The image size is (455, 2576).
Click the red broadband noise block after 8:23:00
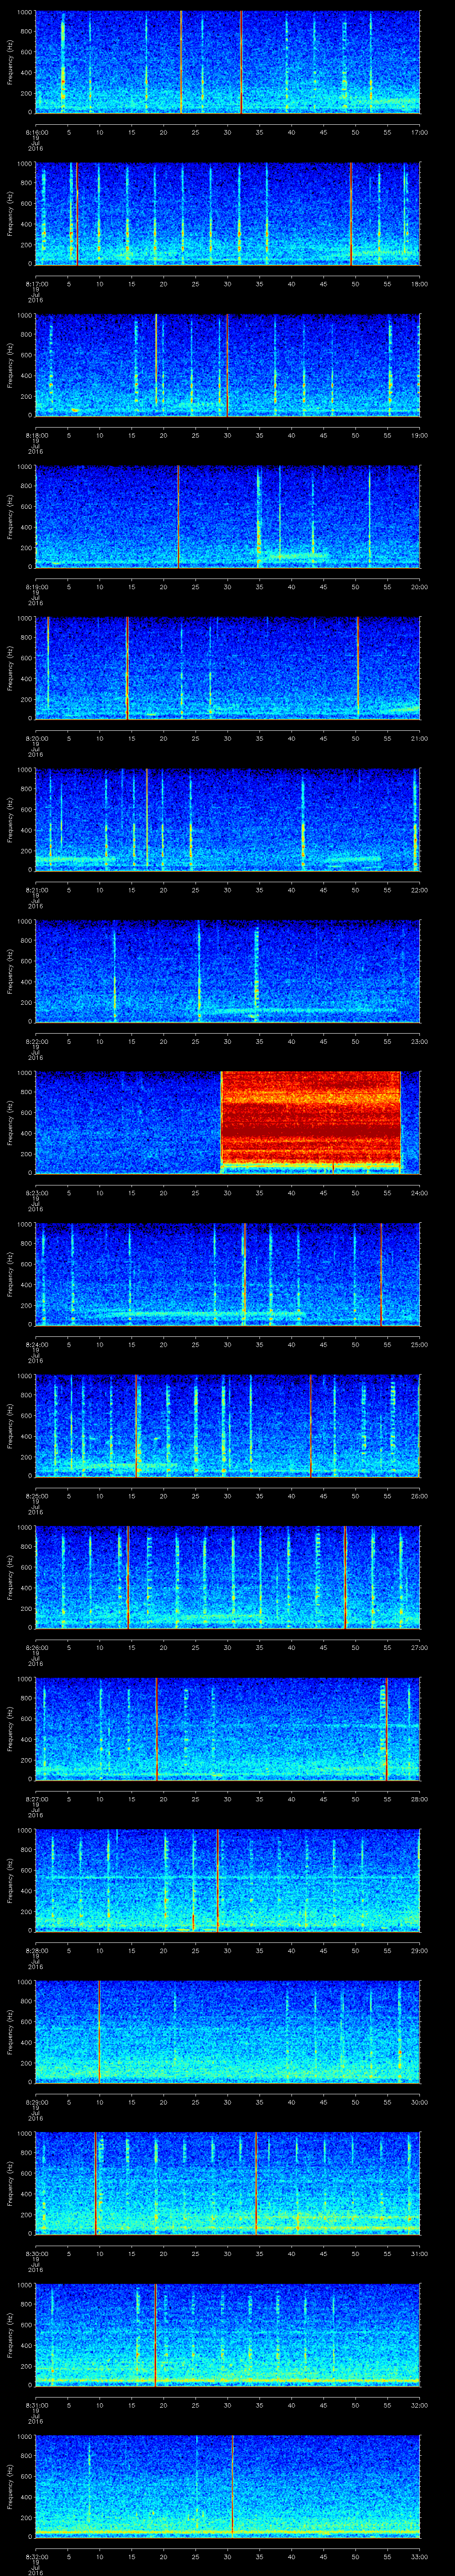pos(311,1122)
